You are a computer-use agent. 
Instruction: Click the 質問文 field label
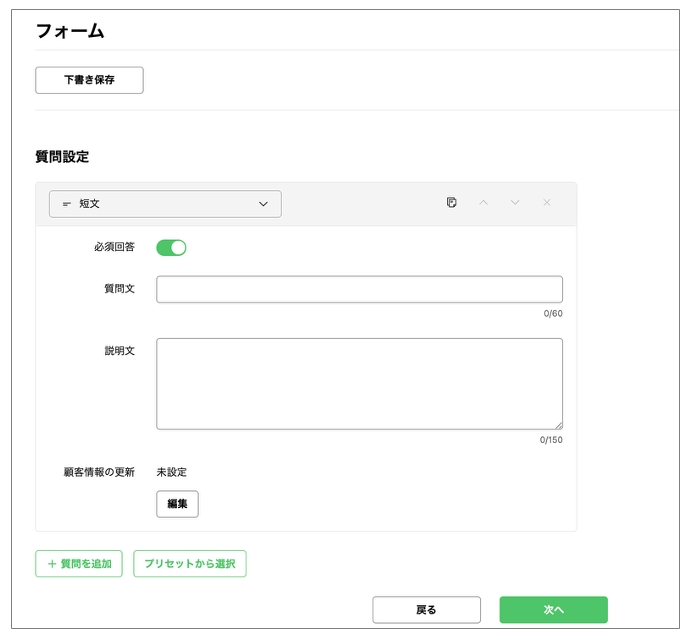coord(120,289)
